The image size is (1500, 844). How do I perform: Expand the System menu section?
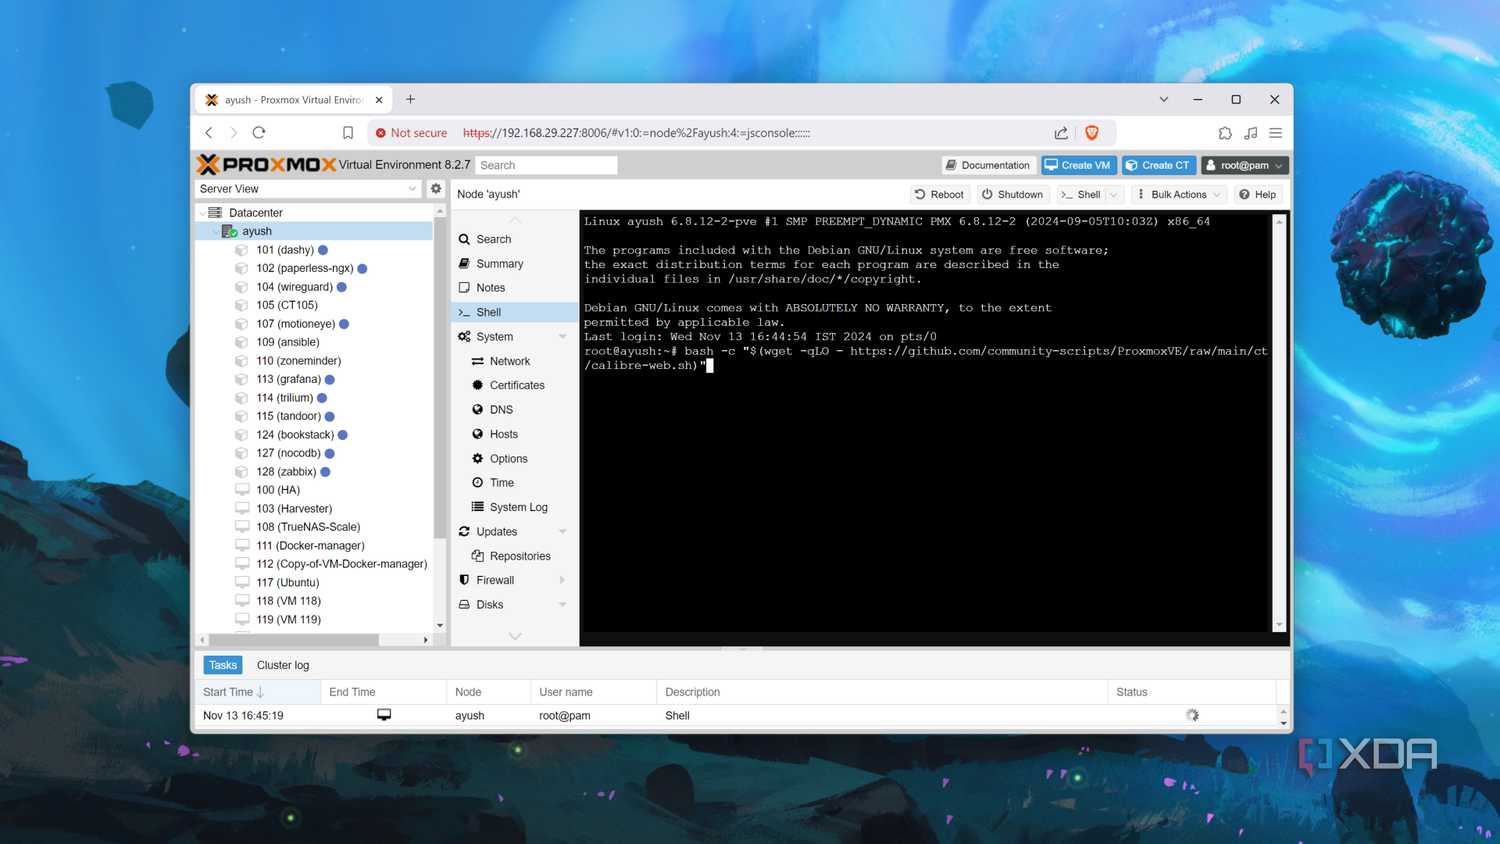pos(562,337)
